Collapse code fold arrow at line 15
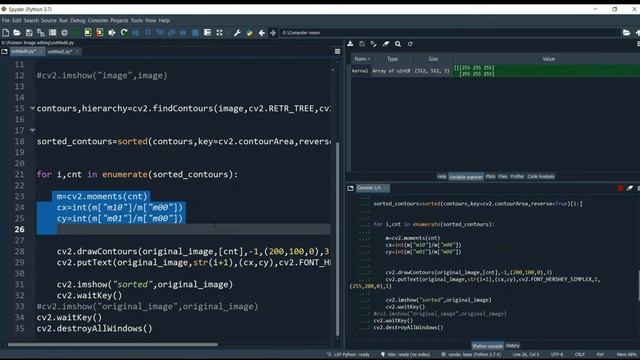This screenshot has height=360, width=640. tap(32, 108)
